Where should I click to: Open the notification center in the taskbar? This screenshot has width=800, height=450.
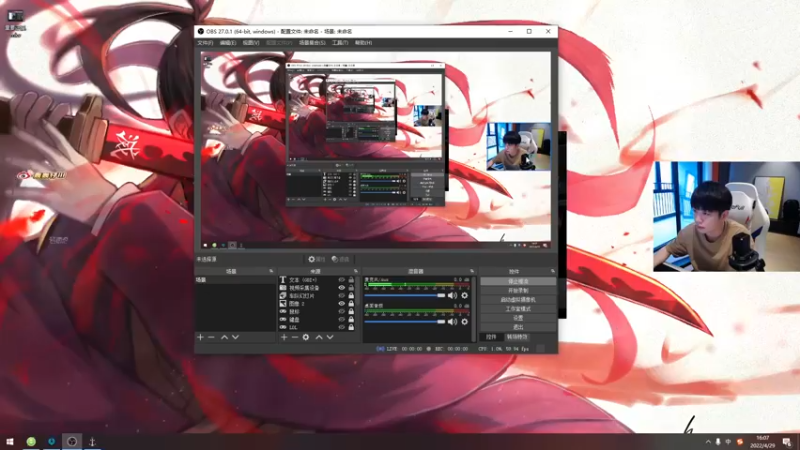(787, 442)
